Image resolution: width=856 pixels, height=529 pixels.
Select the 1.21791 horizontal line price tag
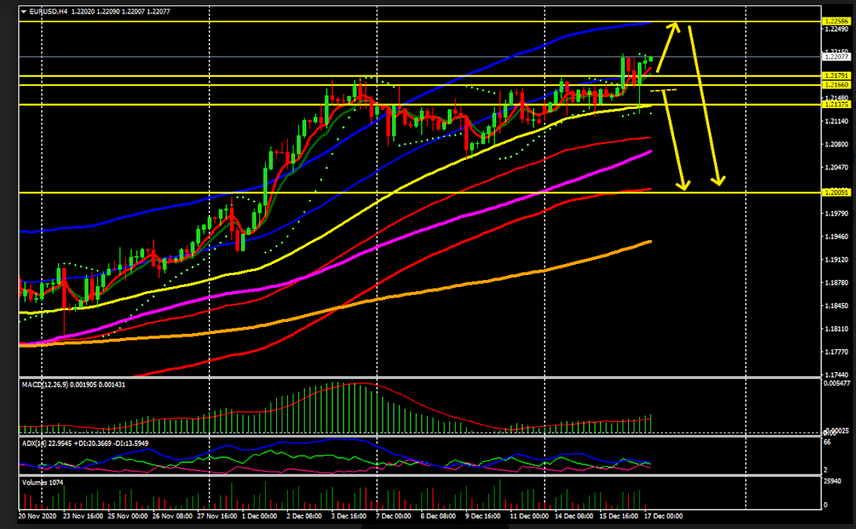point(835,76)
